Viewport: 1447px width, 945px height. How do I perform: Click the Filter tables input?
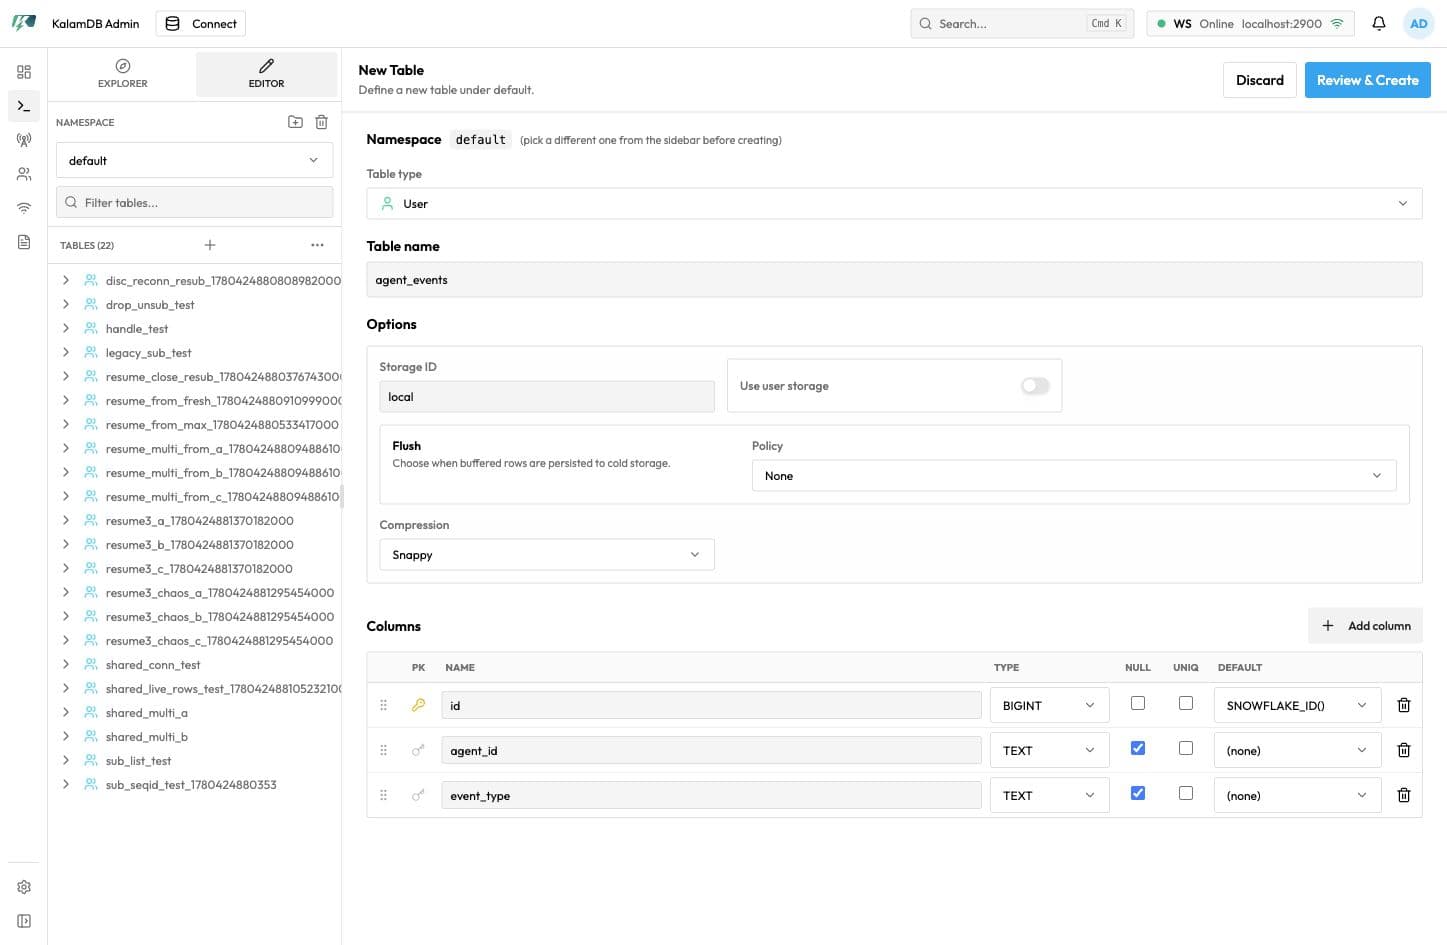tap(194, 202)
